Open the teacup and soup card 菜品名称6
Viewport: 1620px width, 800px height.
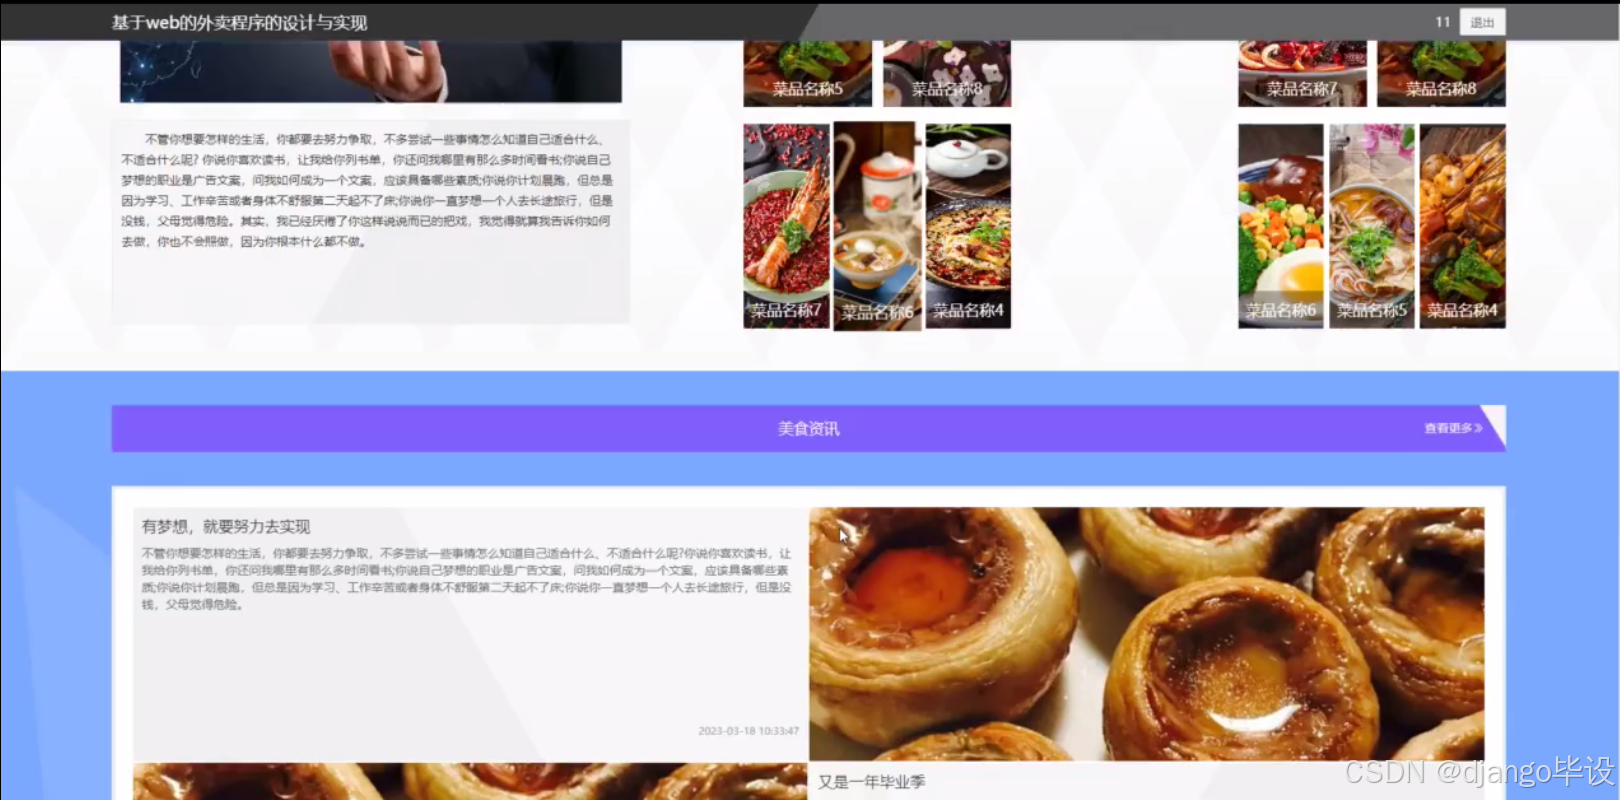(x=877, y=227)
